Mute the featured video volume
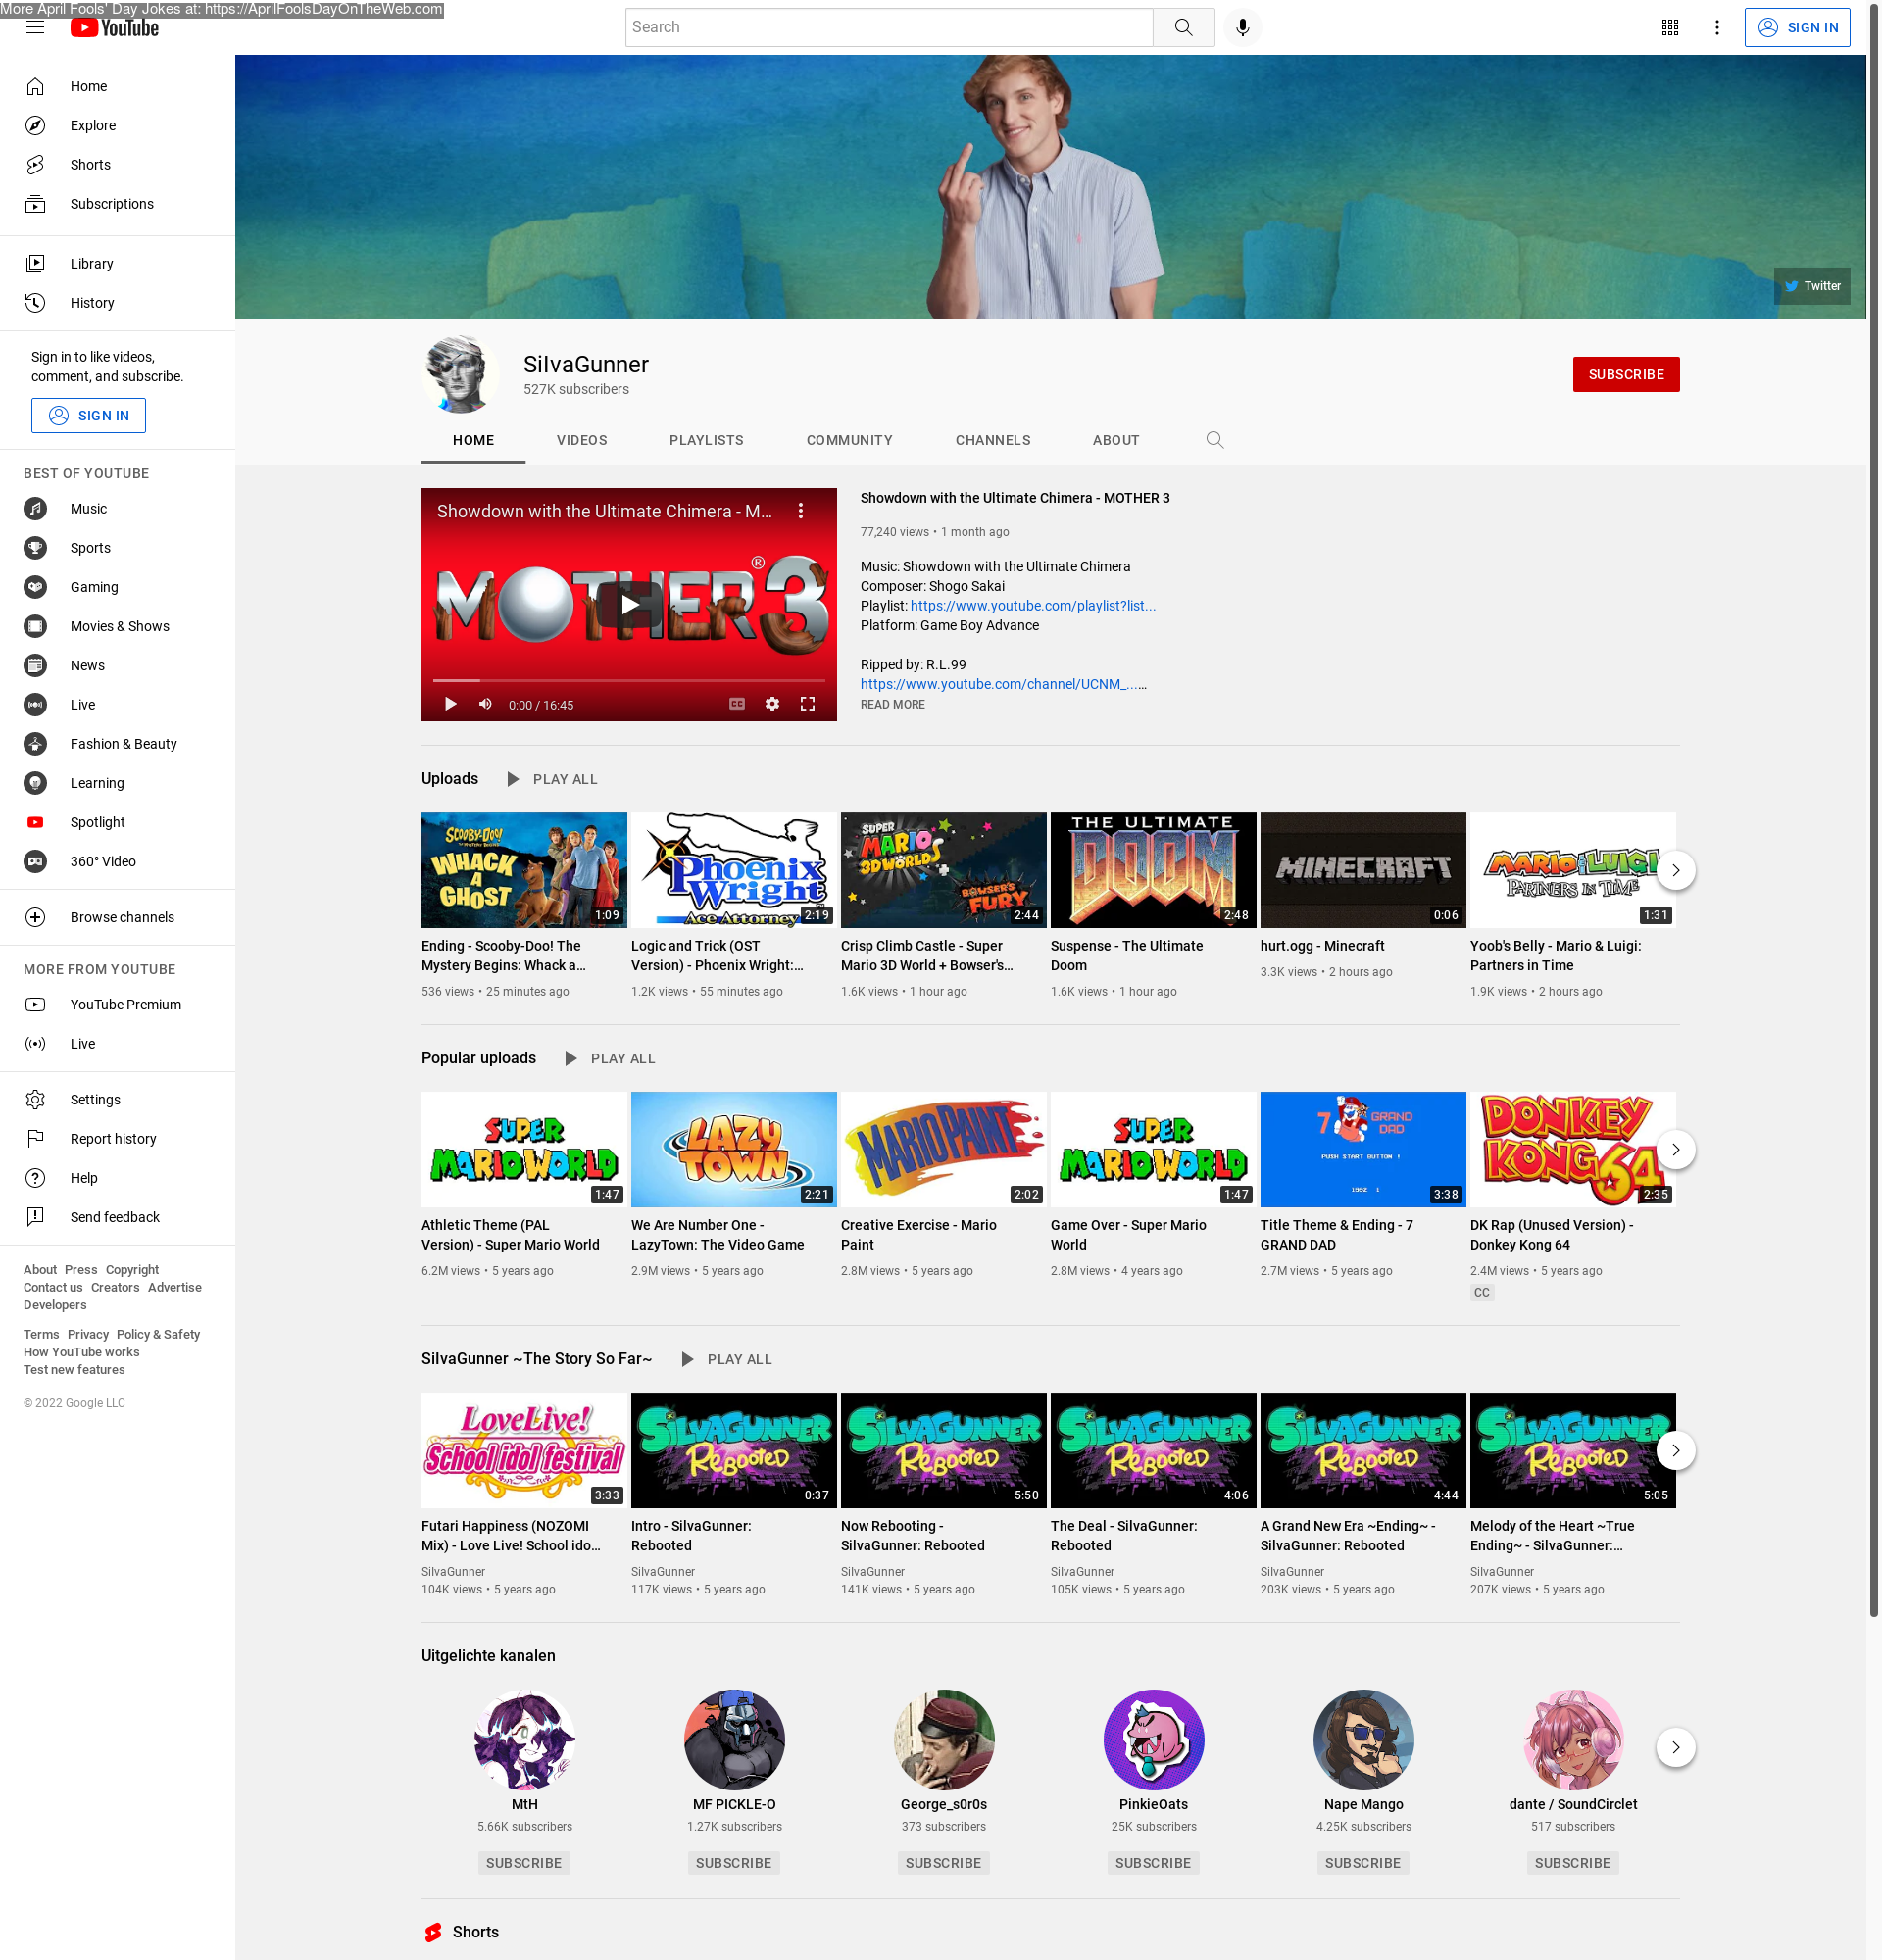 (x=485, y=704)
